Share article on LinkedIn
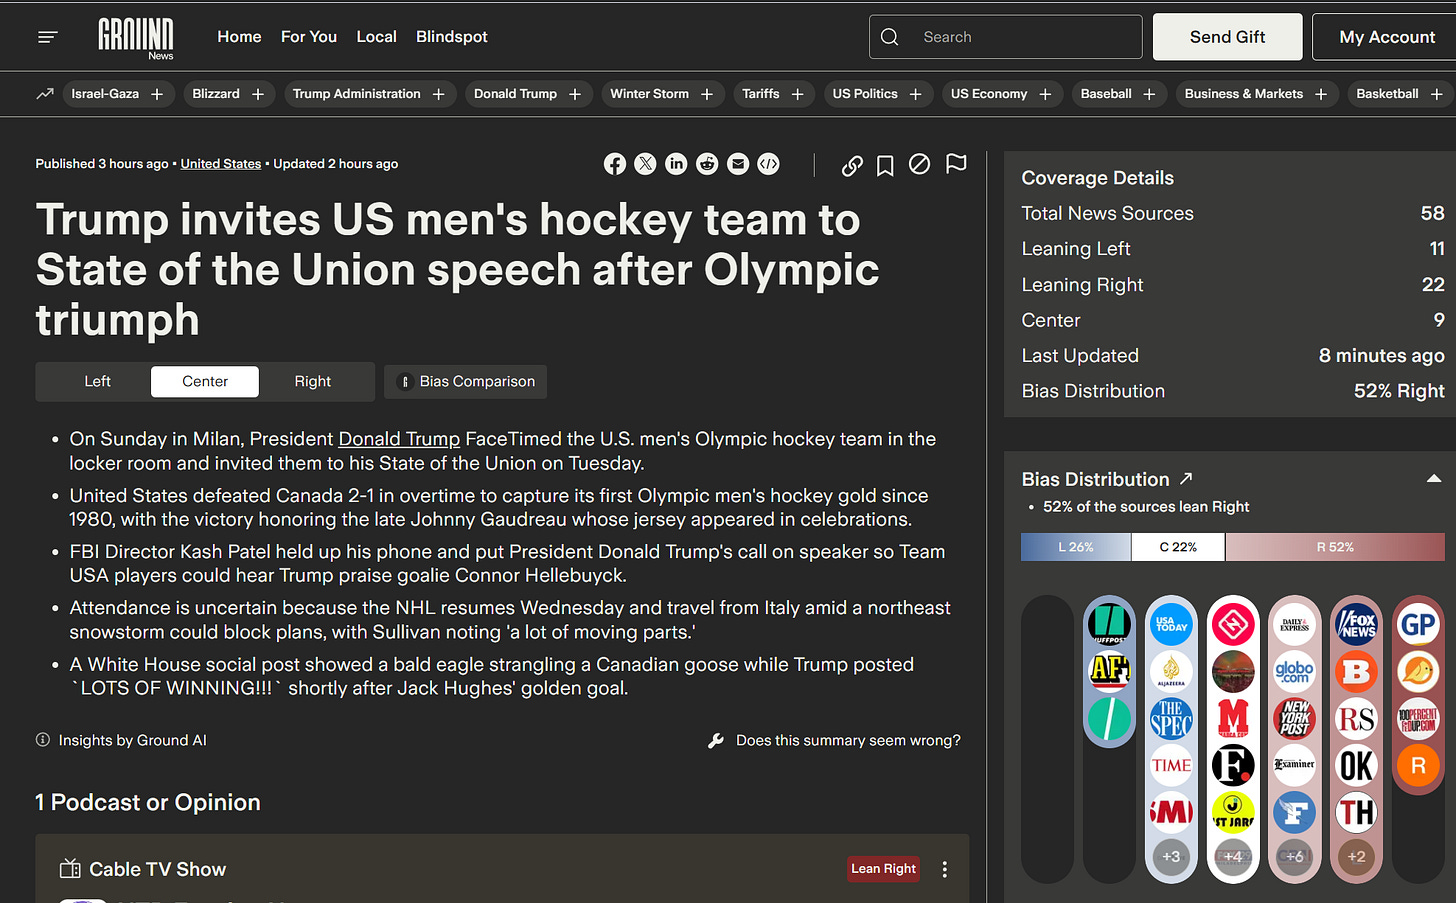Screen dimensions: 1456x903 click(676, 164)
